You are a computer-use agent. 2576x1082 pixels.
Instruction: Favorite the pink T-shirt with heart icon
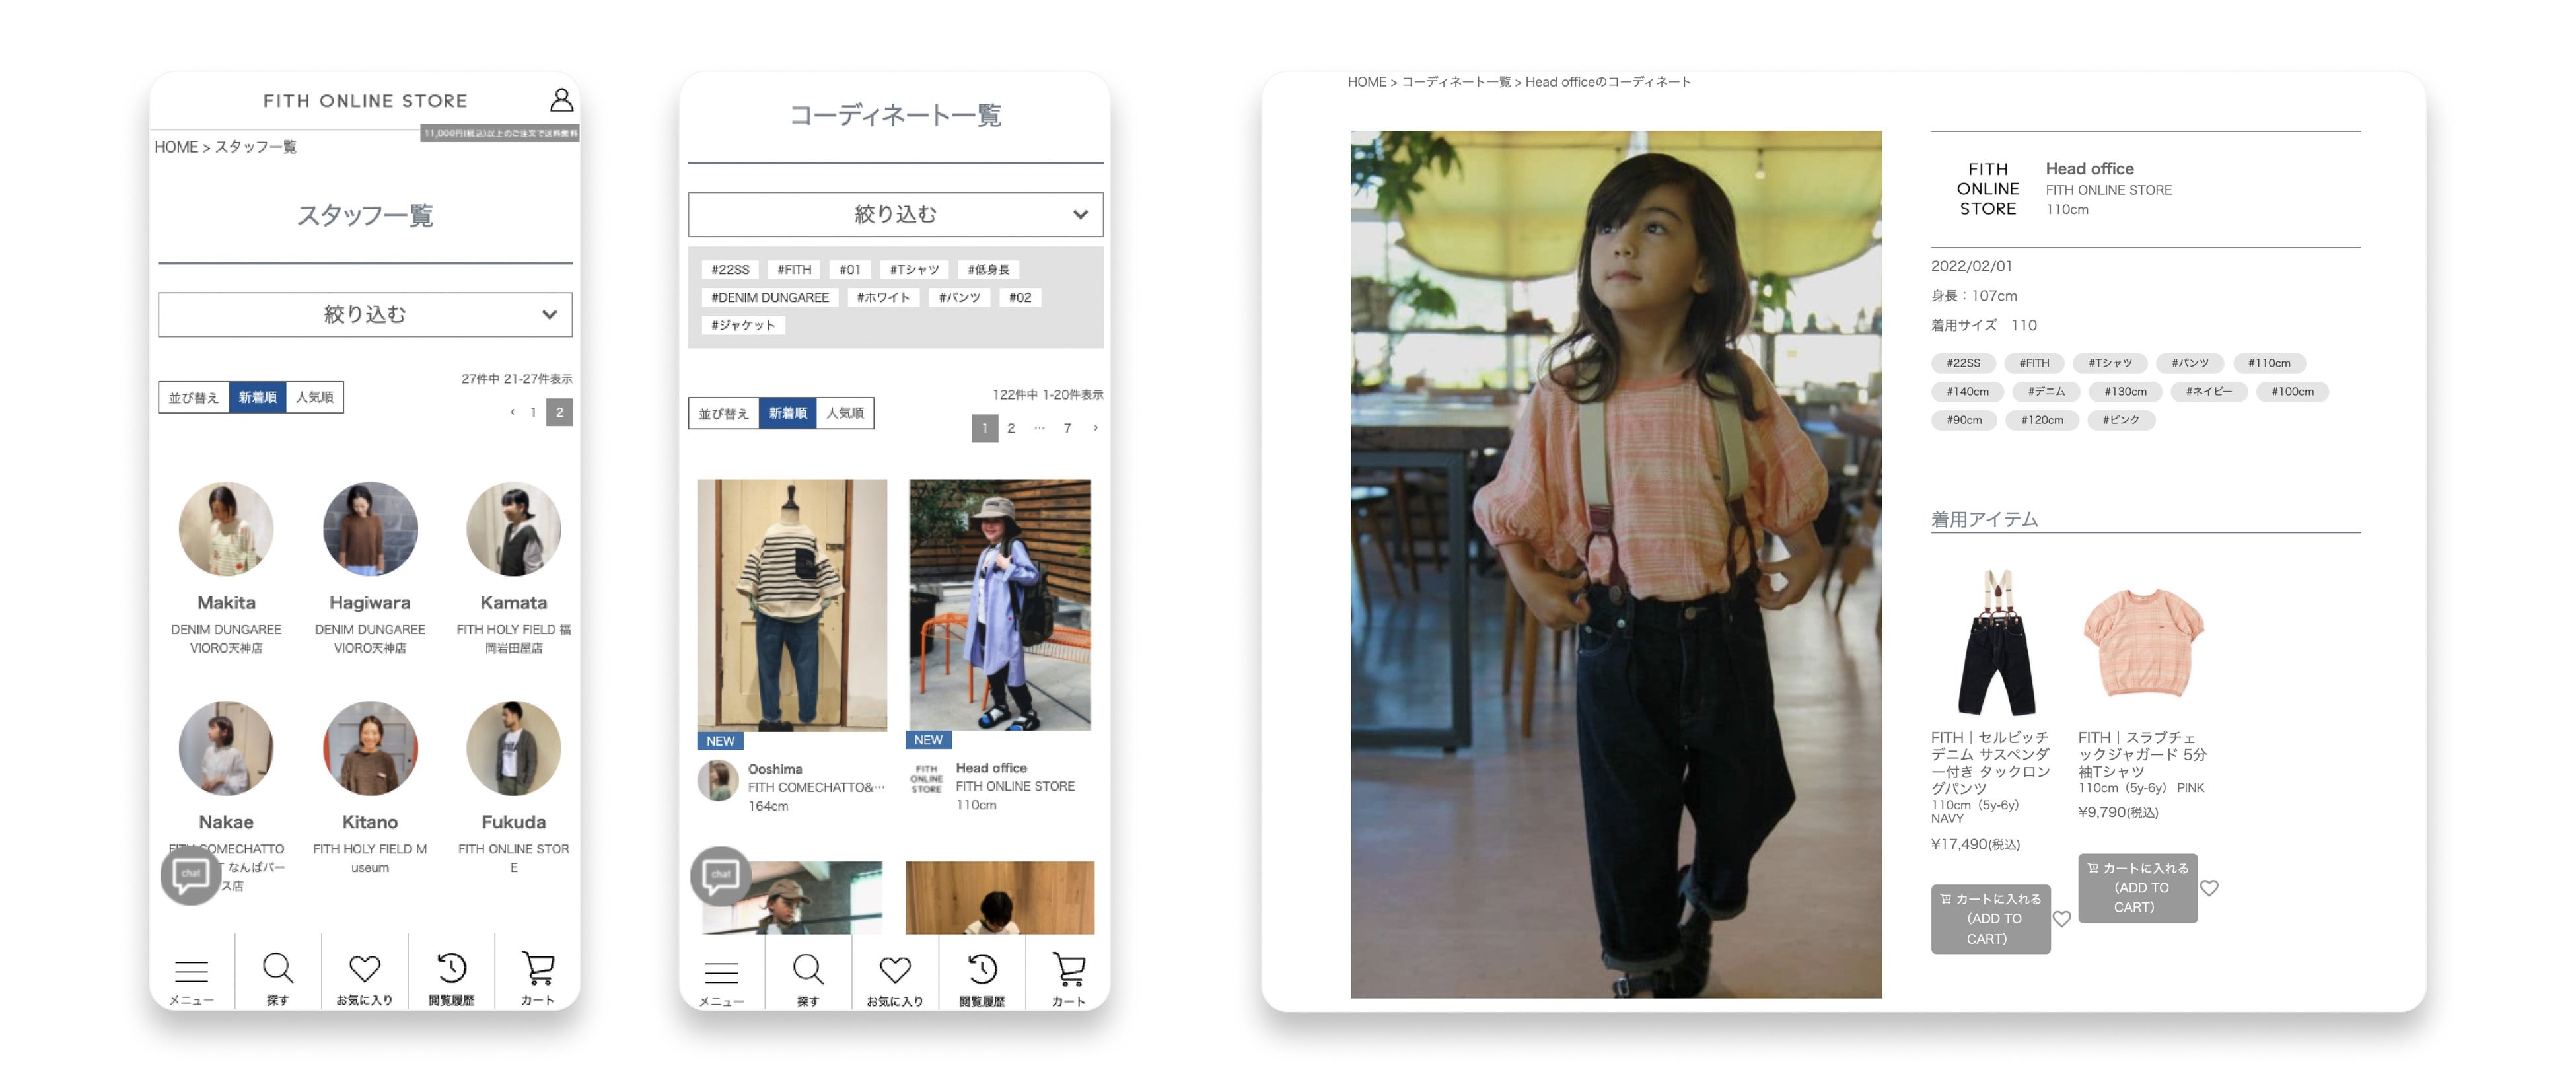point(2209,888)
